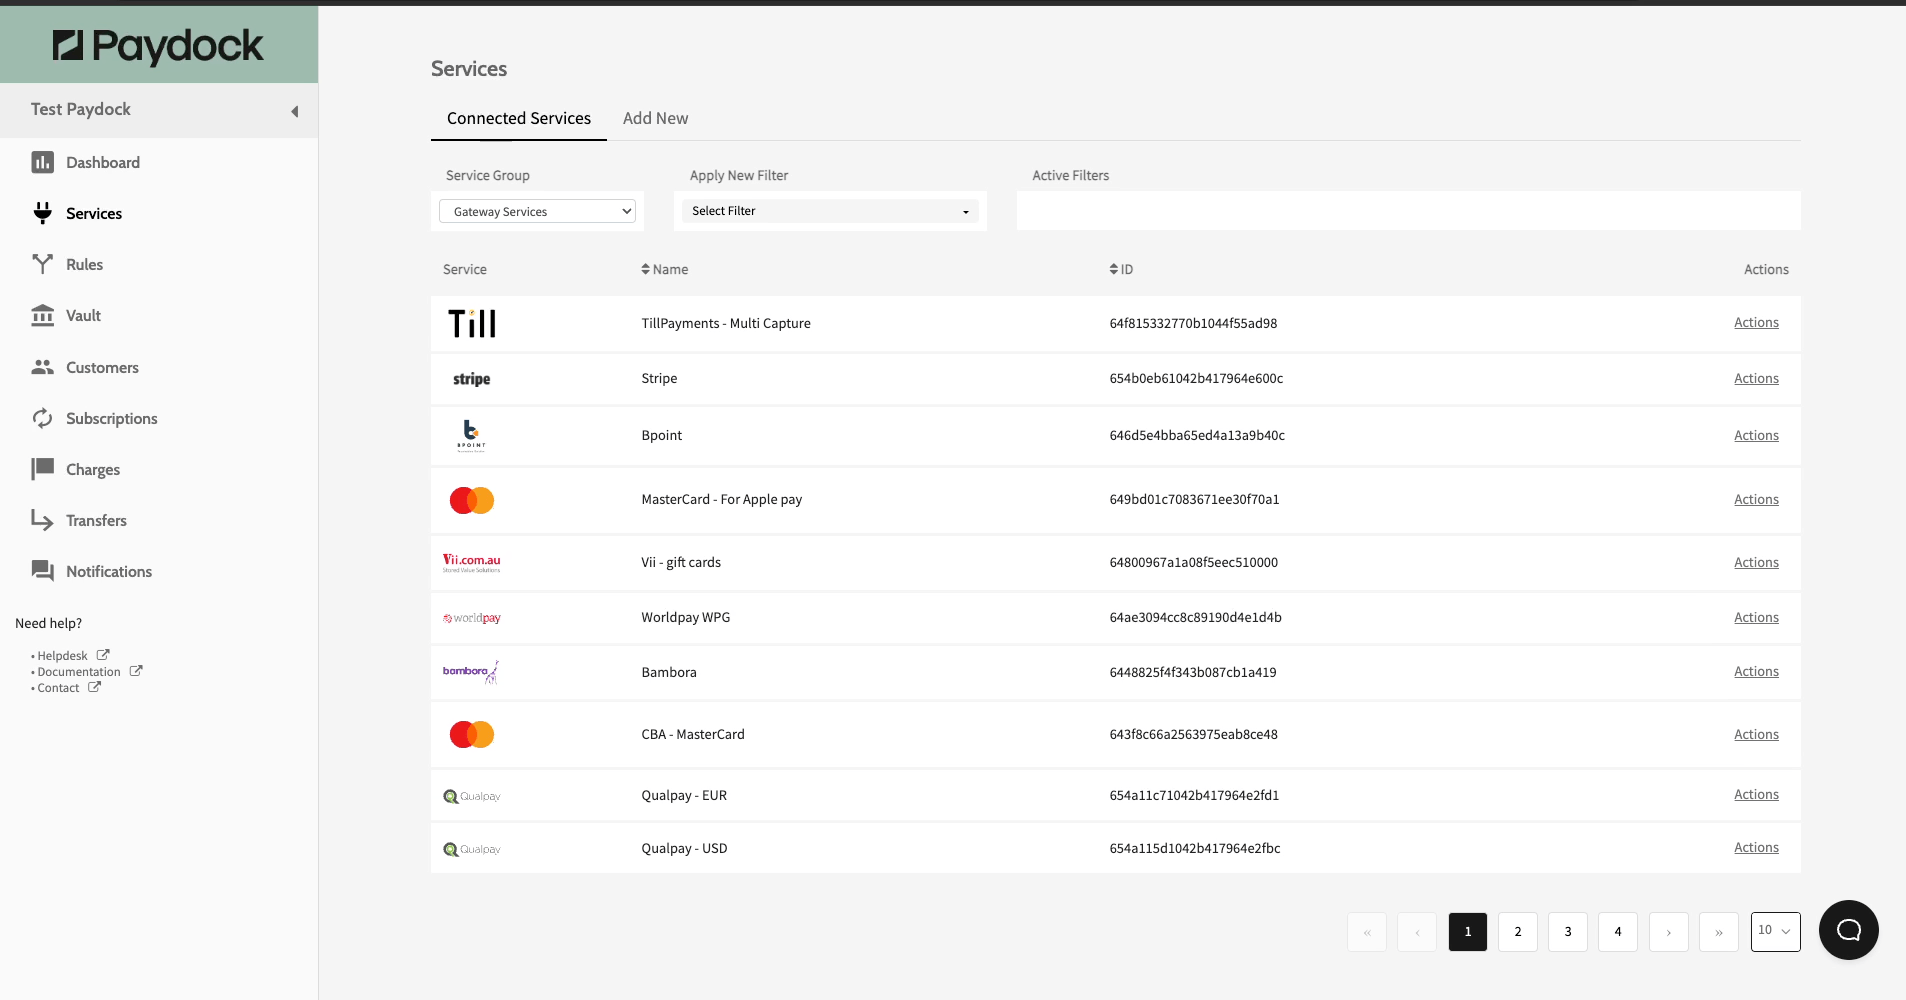The height and width of the screenshot is (1000, 1906).
Task: Open the chat support bubble
Action: [1848, 930]
